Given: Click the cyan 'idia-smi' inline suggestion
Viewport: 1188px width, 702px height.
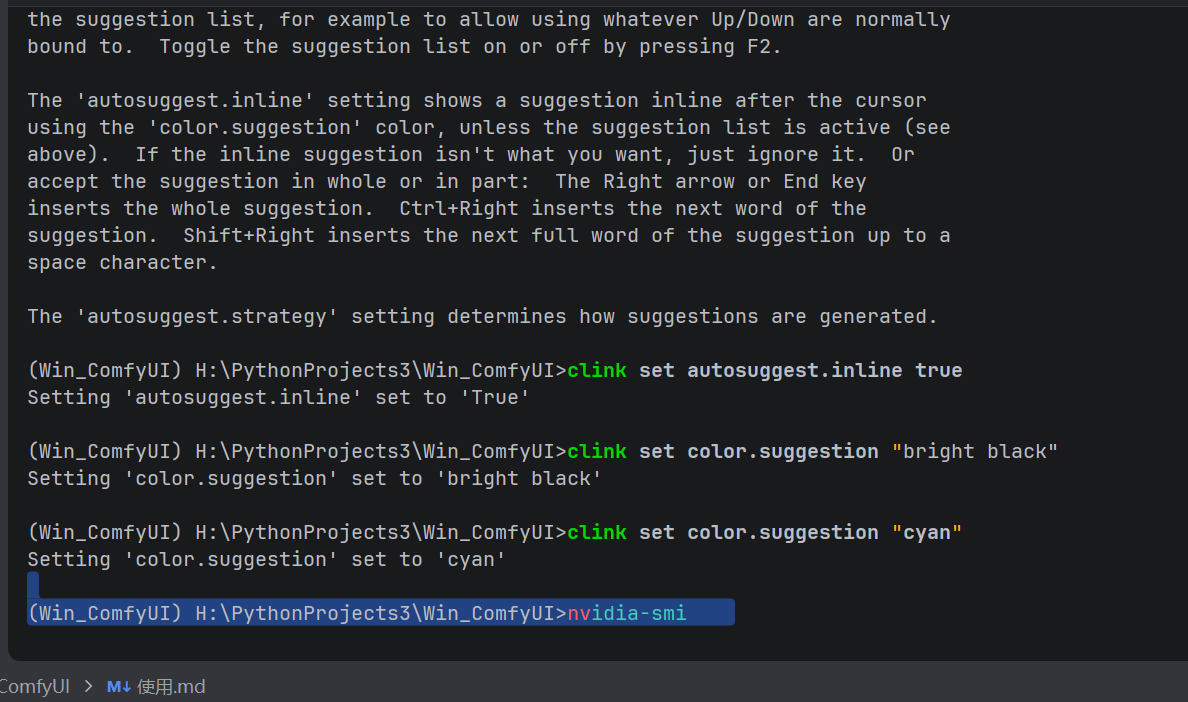Looking at the screenshot, I should (639, 613).
